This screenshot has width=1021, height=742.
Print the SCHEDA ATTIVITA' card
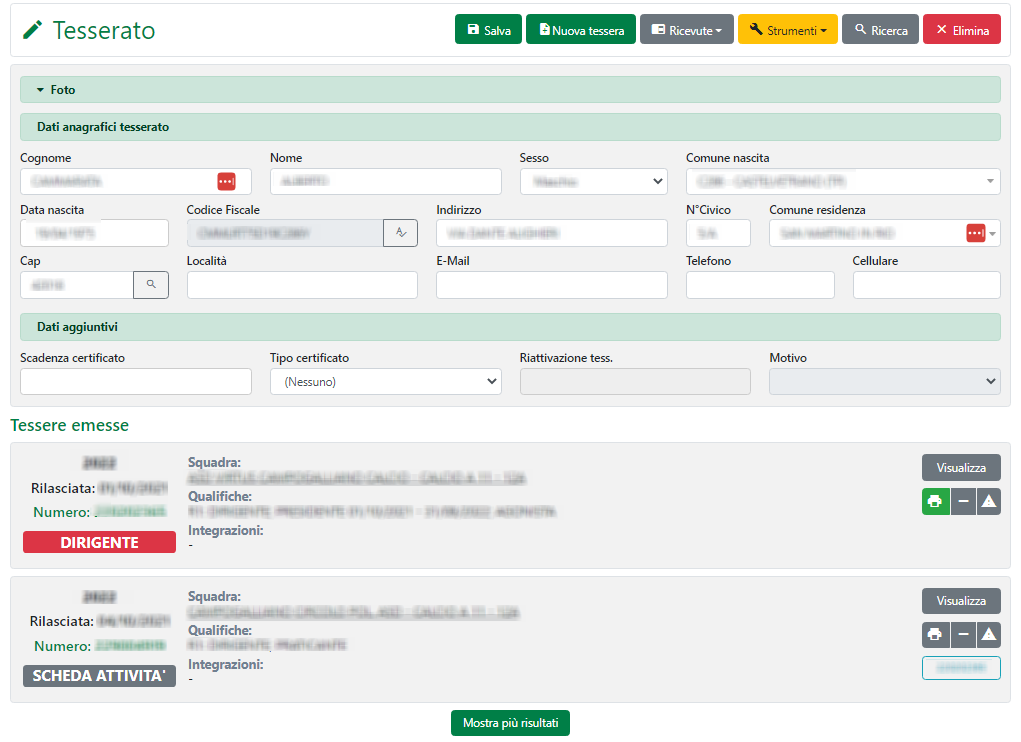click(x=935, y=634)
